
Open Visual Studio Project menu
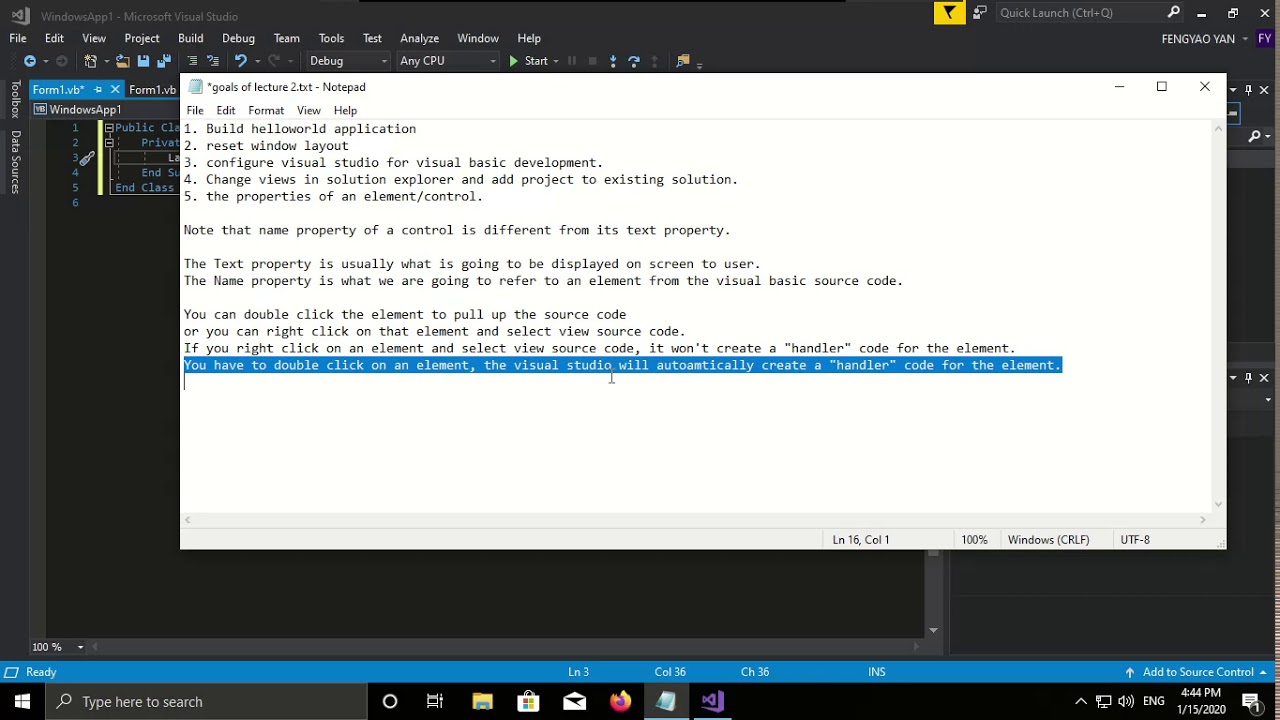coord(142,38)
